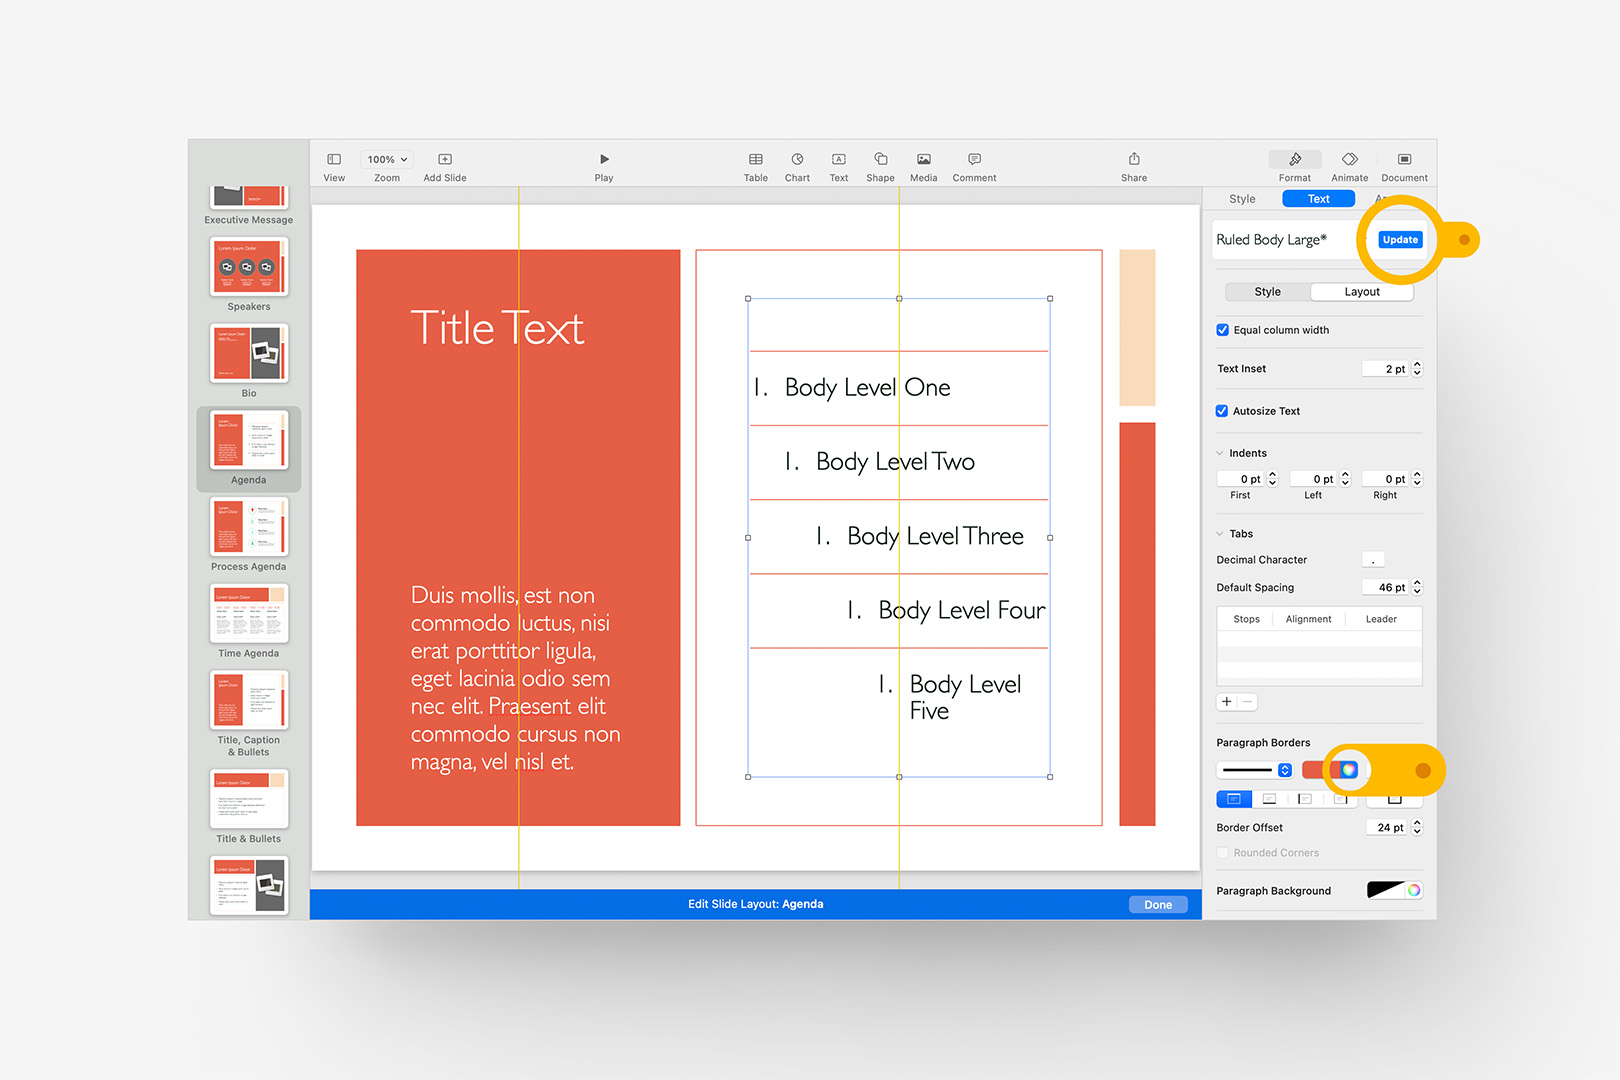This screenshot has width=1620, height=1080.
Task: Select the Time Agenda layout thumbnail
Action: 249,613
